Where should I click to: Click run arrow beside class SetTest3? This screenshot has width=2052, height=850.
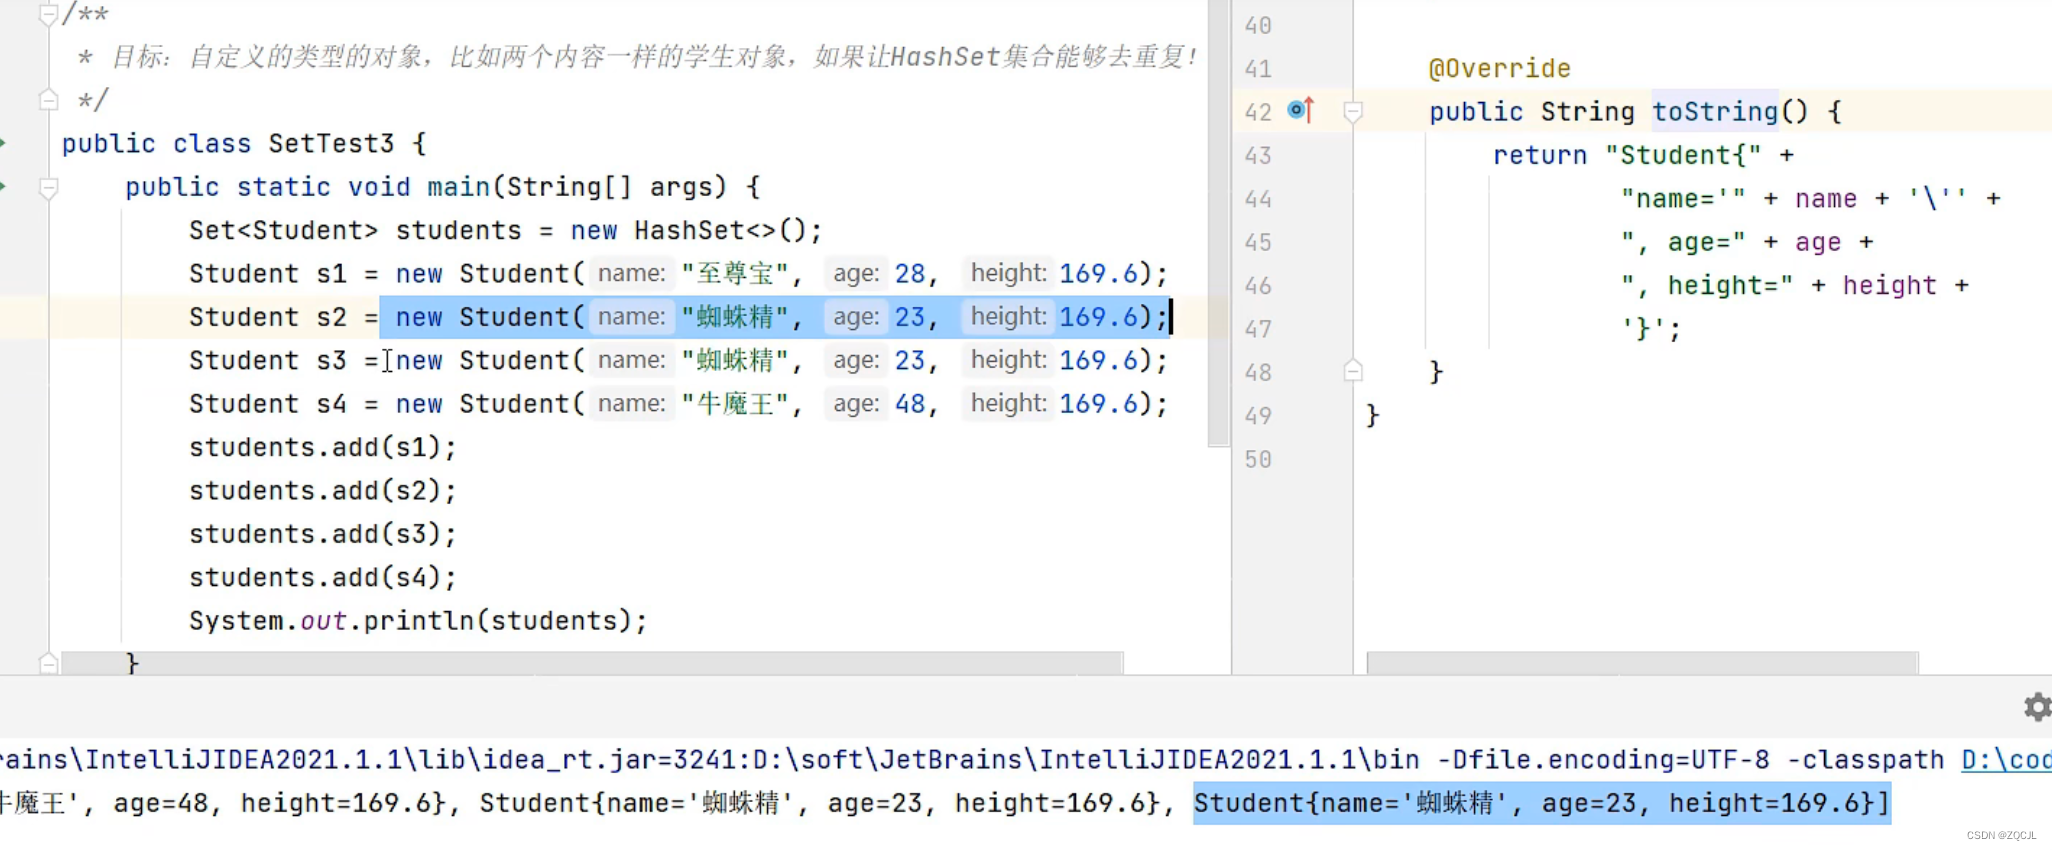pyautogui.click(x=3, y=143)
